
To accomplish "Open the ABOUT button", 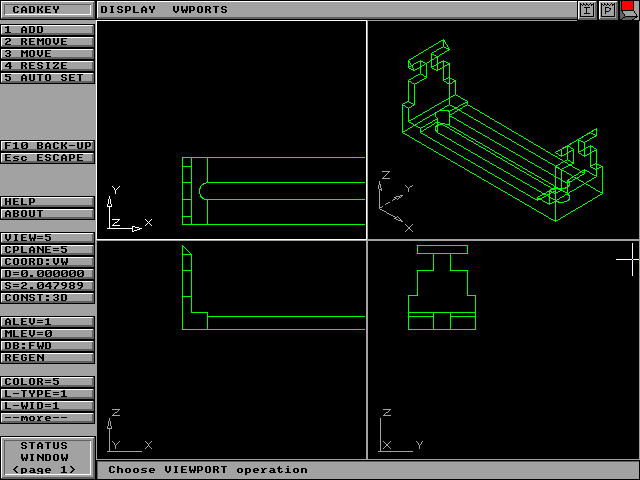I will 48,214.
